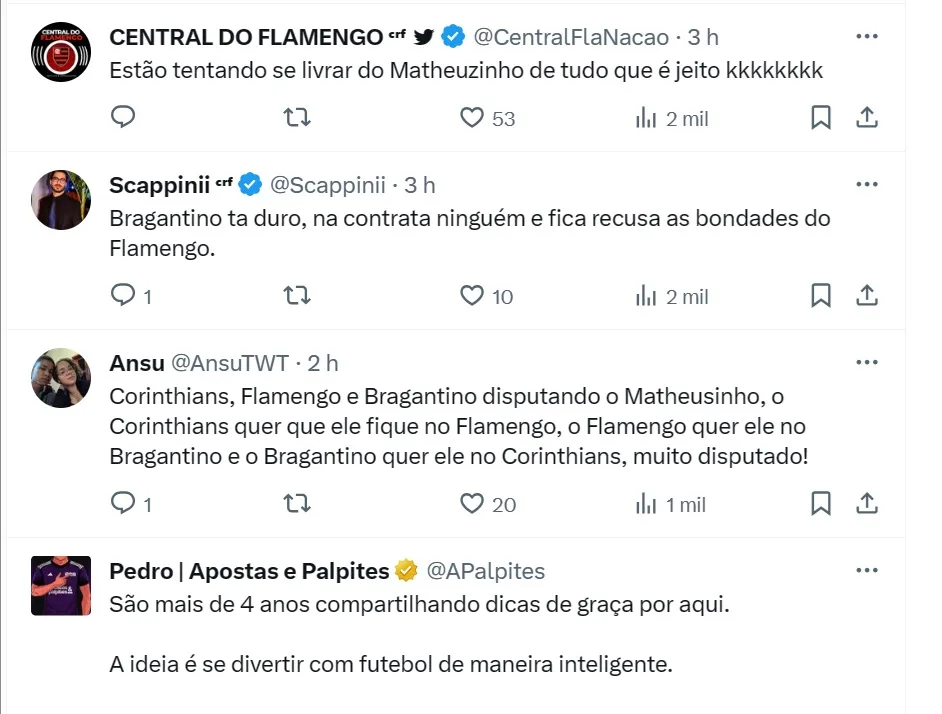Screen dimensions: 942x714
Task: Retweet the CENTRAL DO FLAMENGO post
Action: (x=297, y=118)
